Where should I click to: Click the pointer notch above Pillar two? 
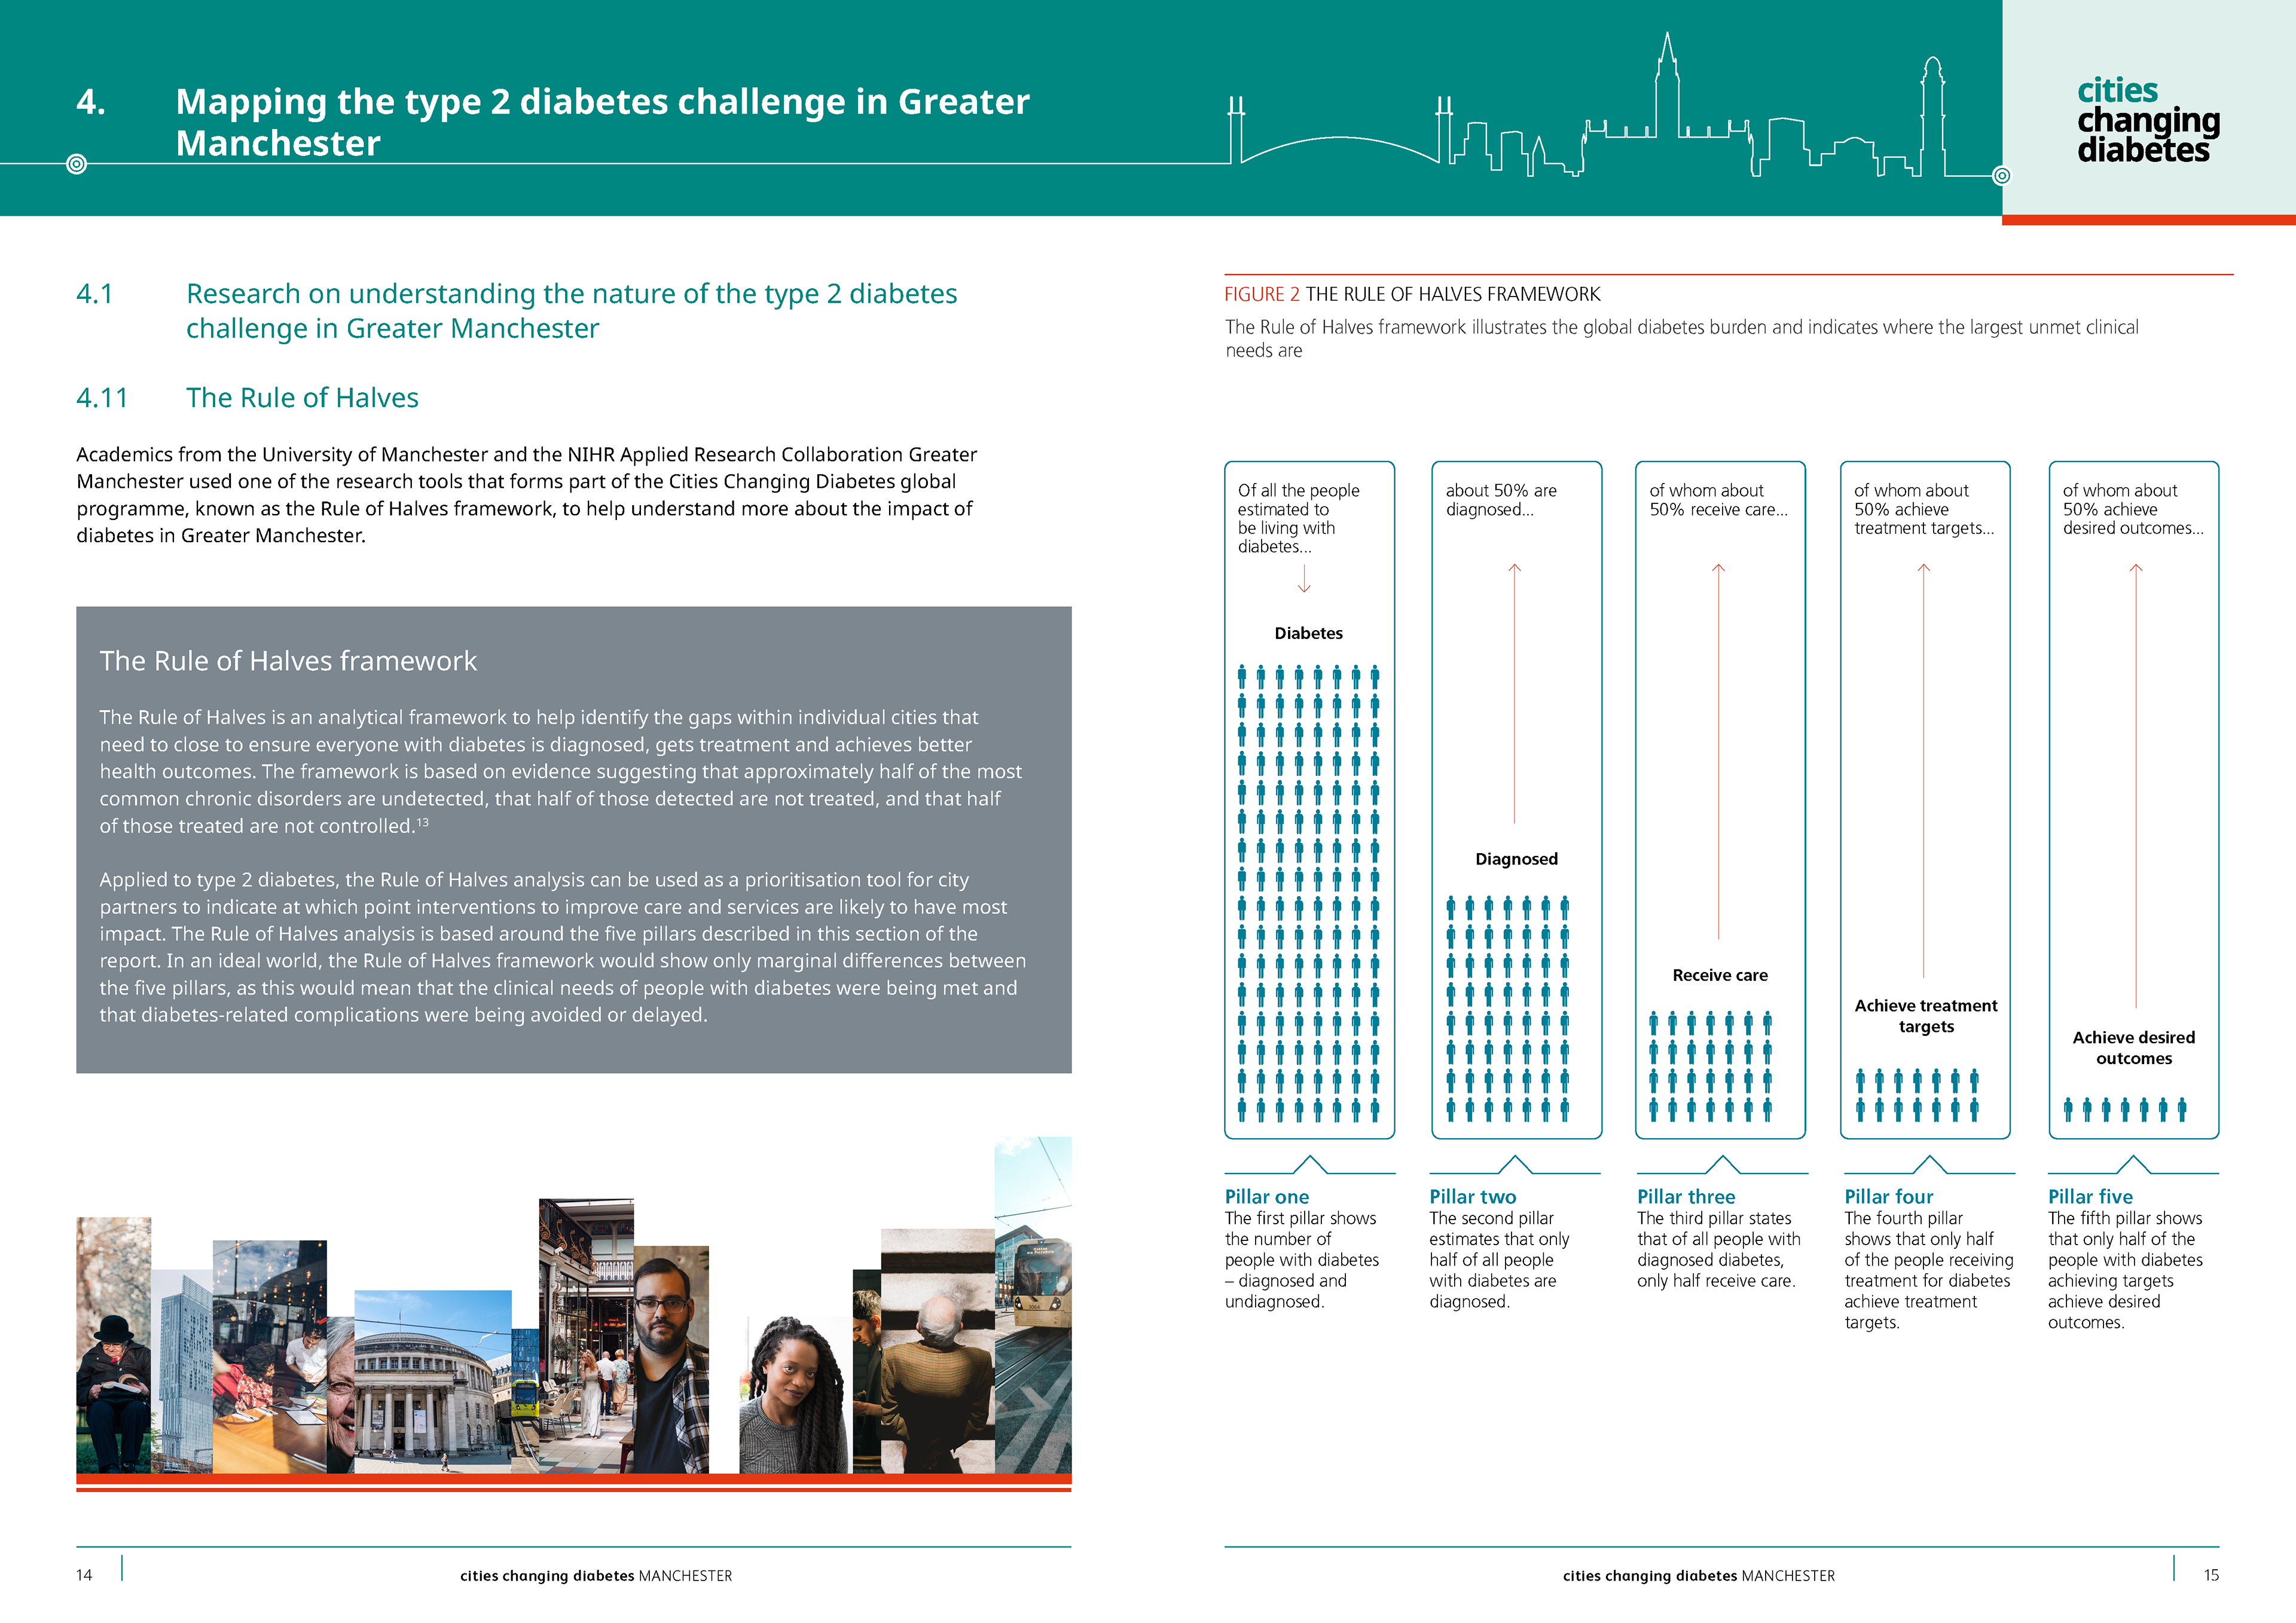point(1515,1164)
